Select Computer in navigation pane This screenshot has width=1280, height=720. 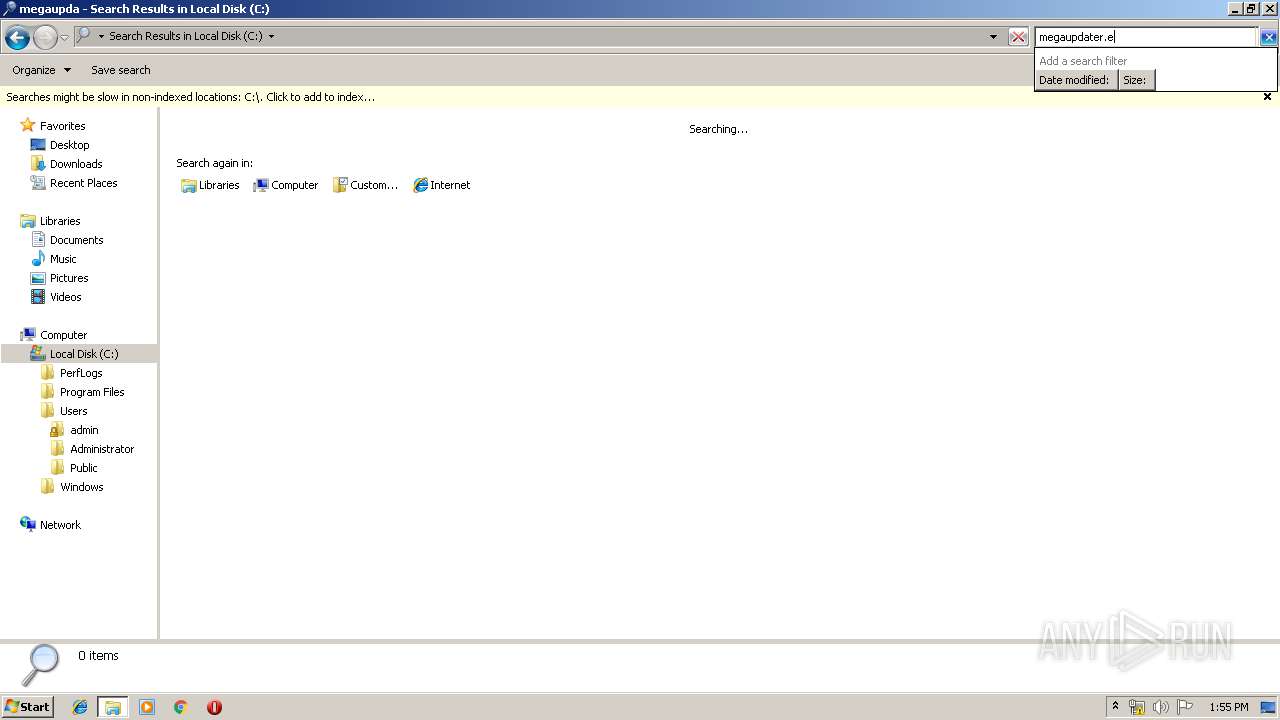point(64,335)
